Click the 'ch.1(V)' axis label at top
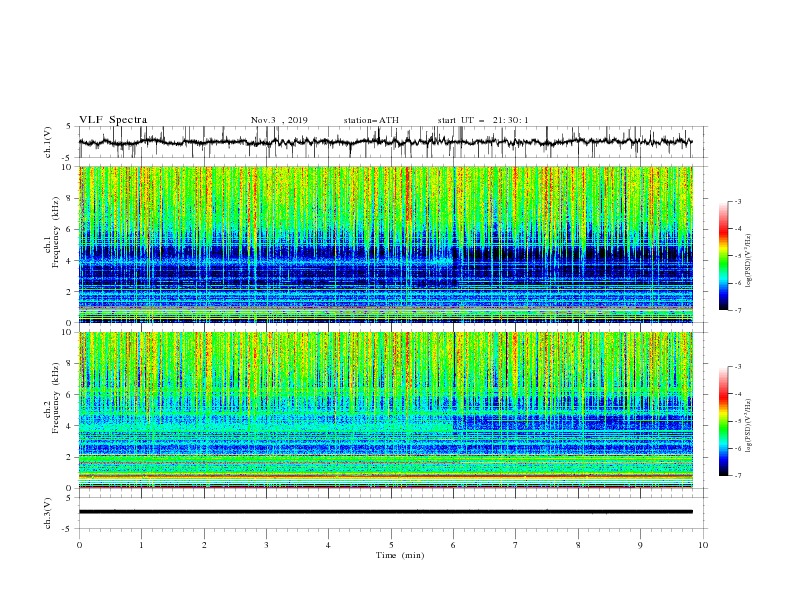Viewport: 792px width, 612px height. 48,142
